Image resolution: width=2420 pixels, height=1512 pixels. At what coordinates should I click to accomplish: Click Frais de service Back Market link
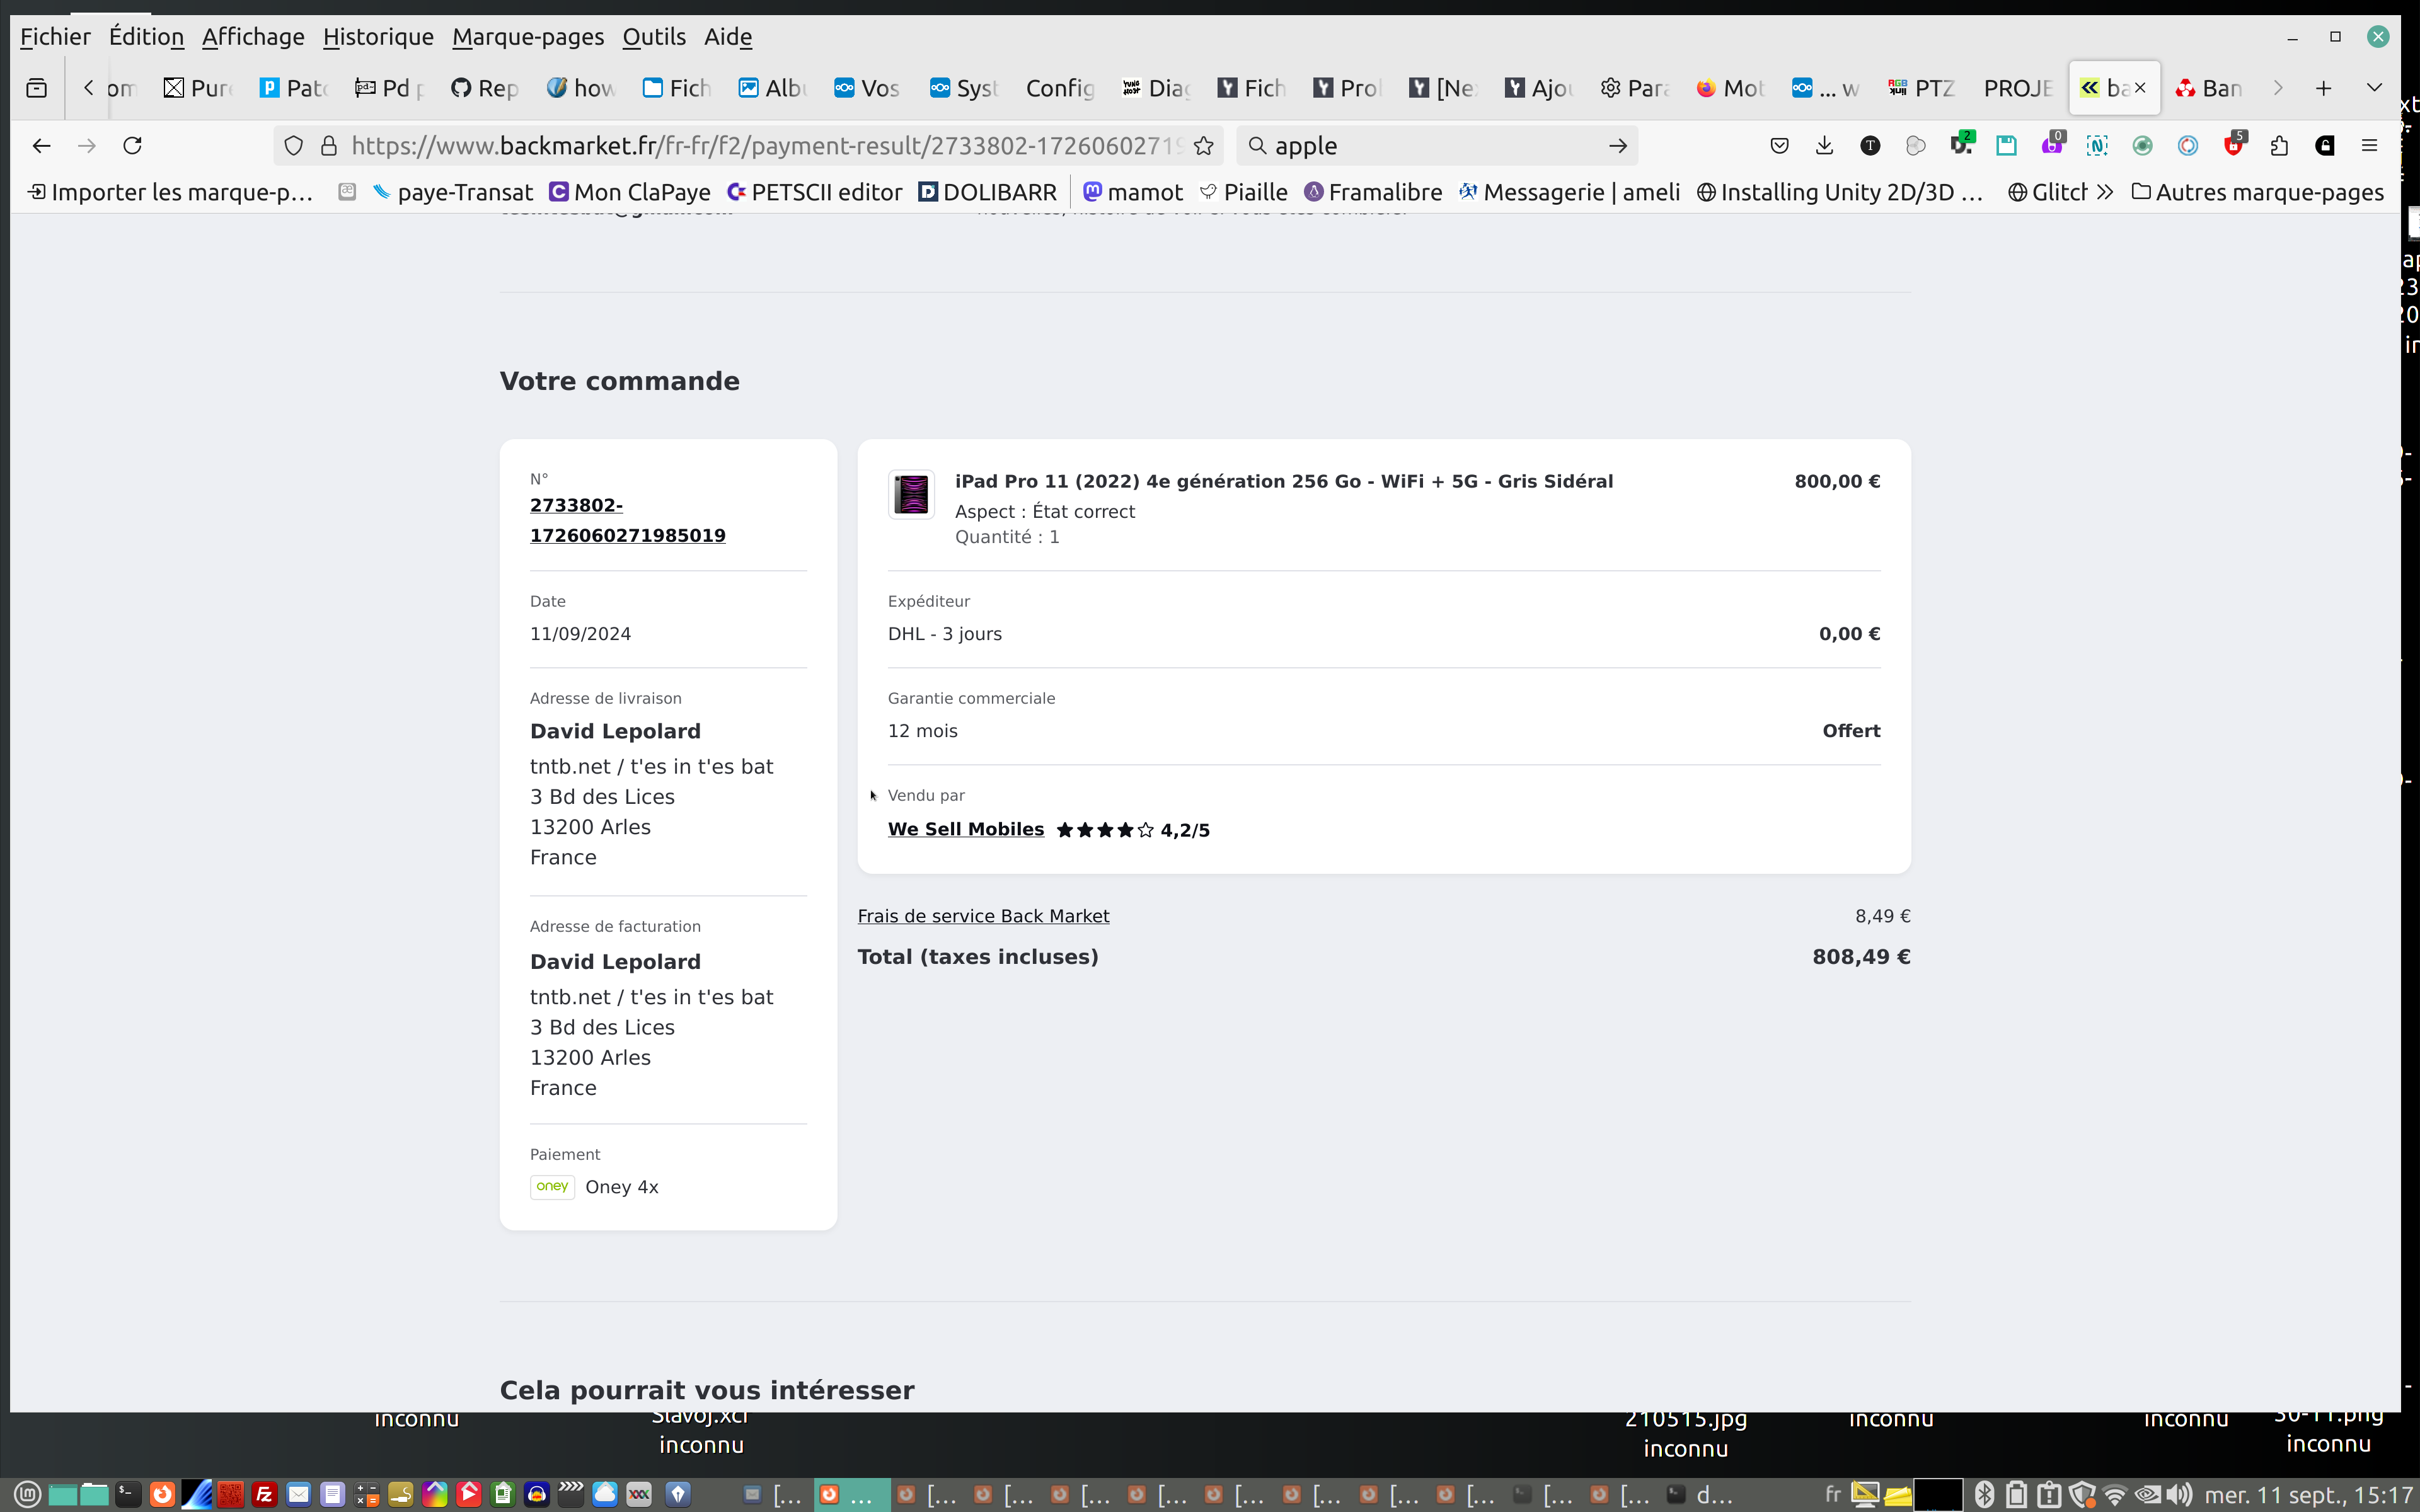983,916
